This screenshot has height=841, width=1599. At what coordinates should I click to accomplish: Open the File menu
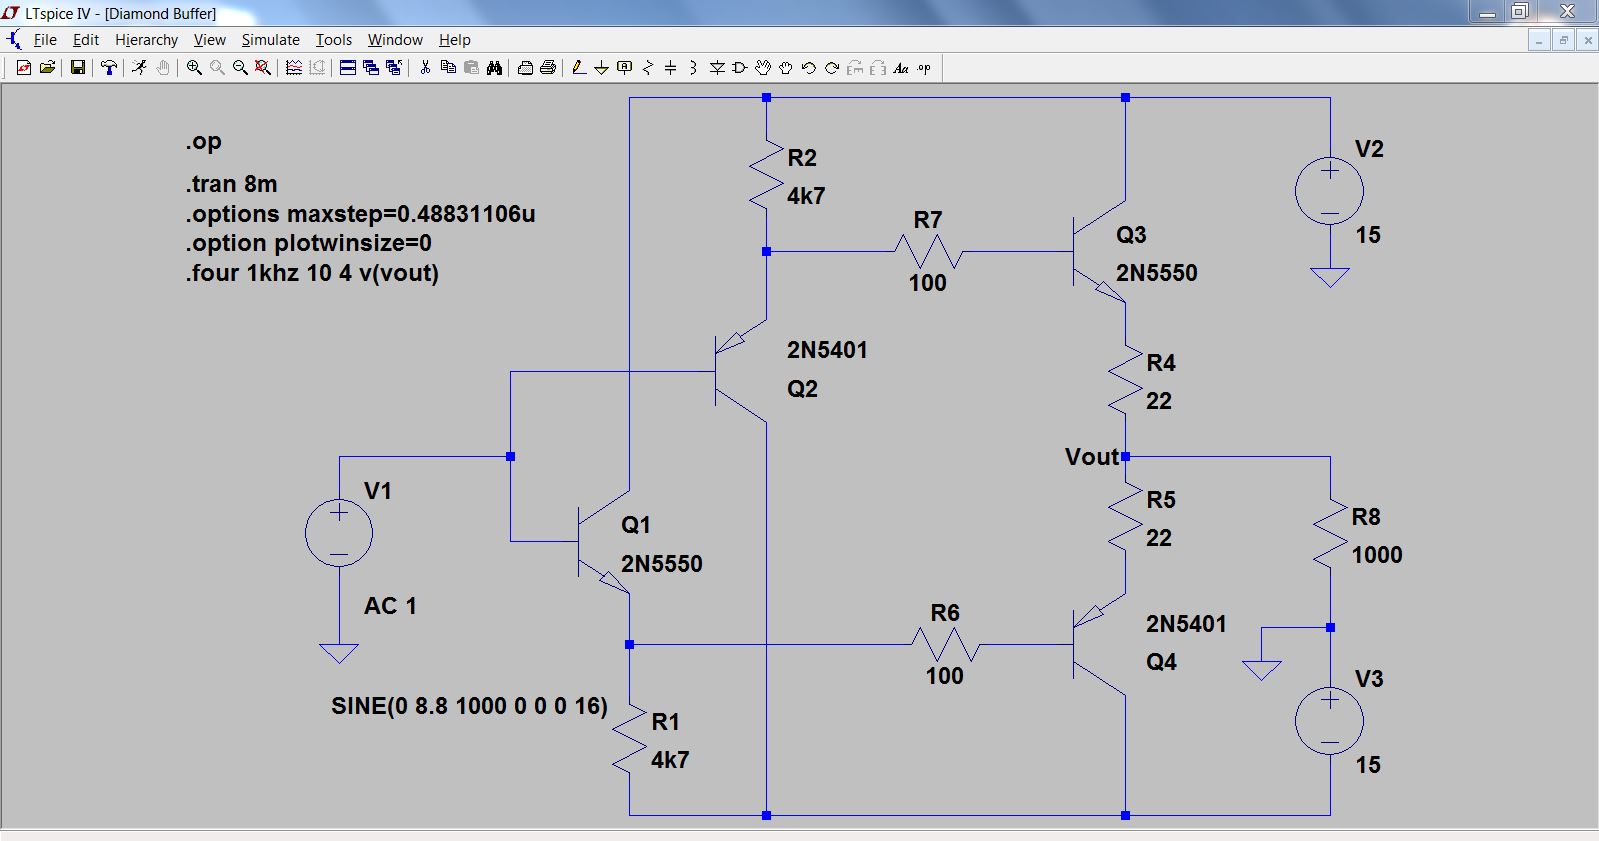click(x=45, y=40)
